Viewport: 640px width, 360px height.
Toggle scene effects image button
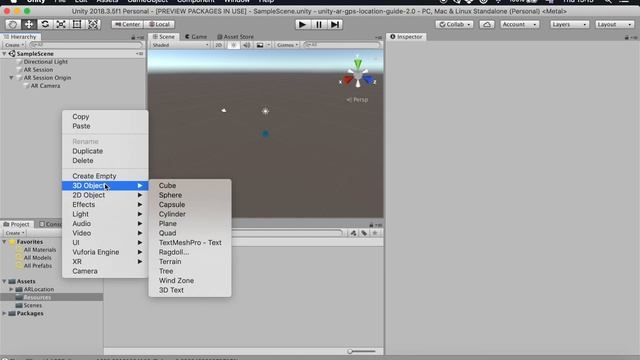tap(260, 45)
